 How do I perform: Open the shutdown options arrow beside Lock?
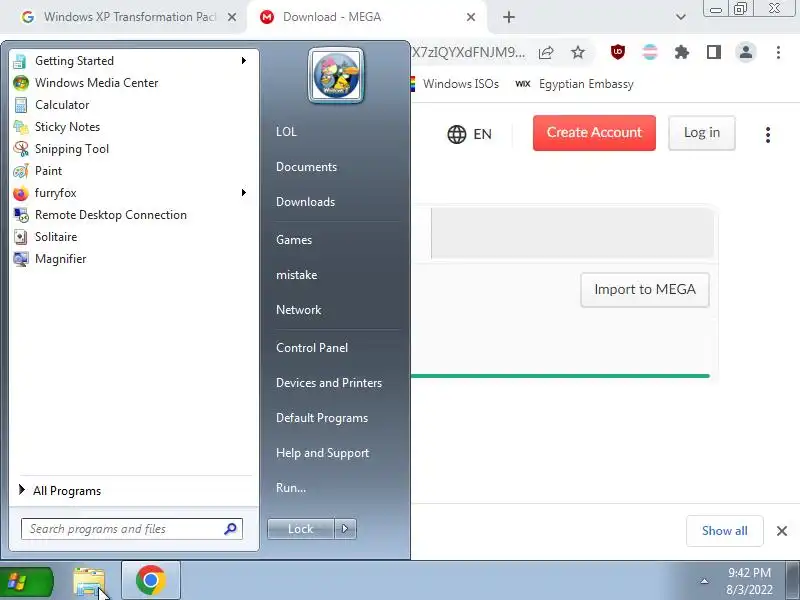coord(345,529)
